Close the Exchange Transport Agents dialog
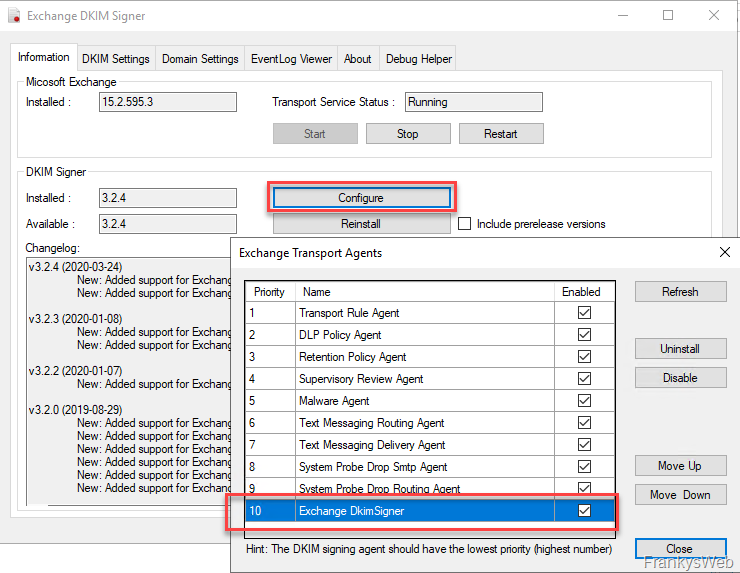 680,549
